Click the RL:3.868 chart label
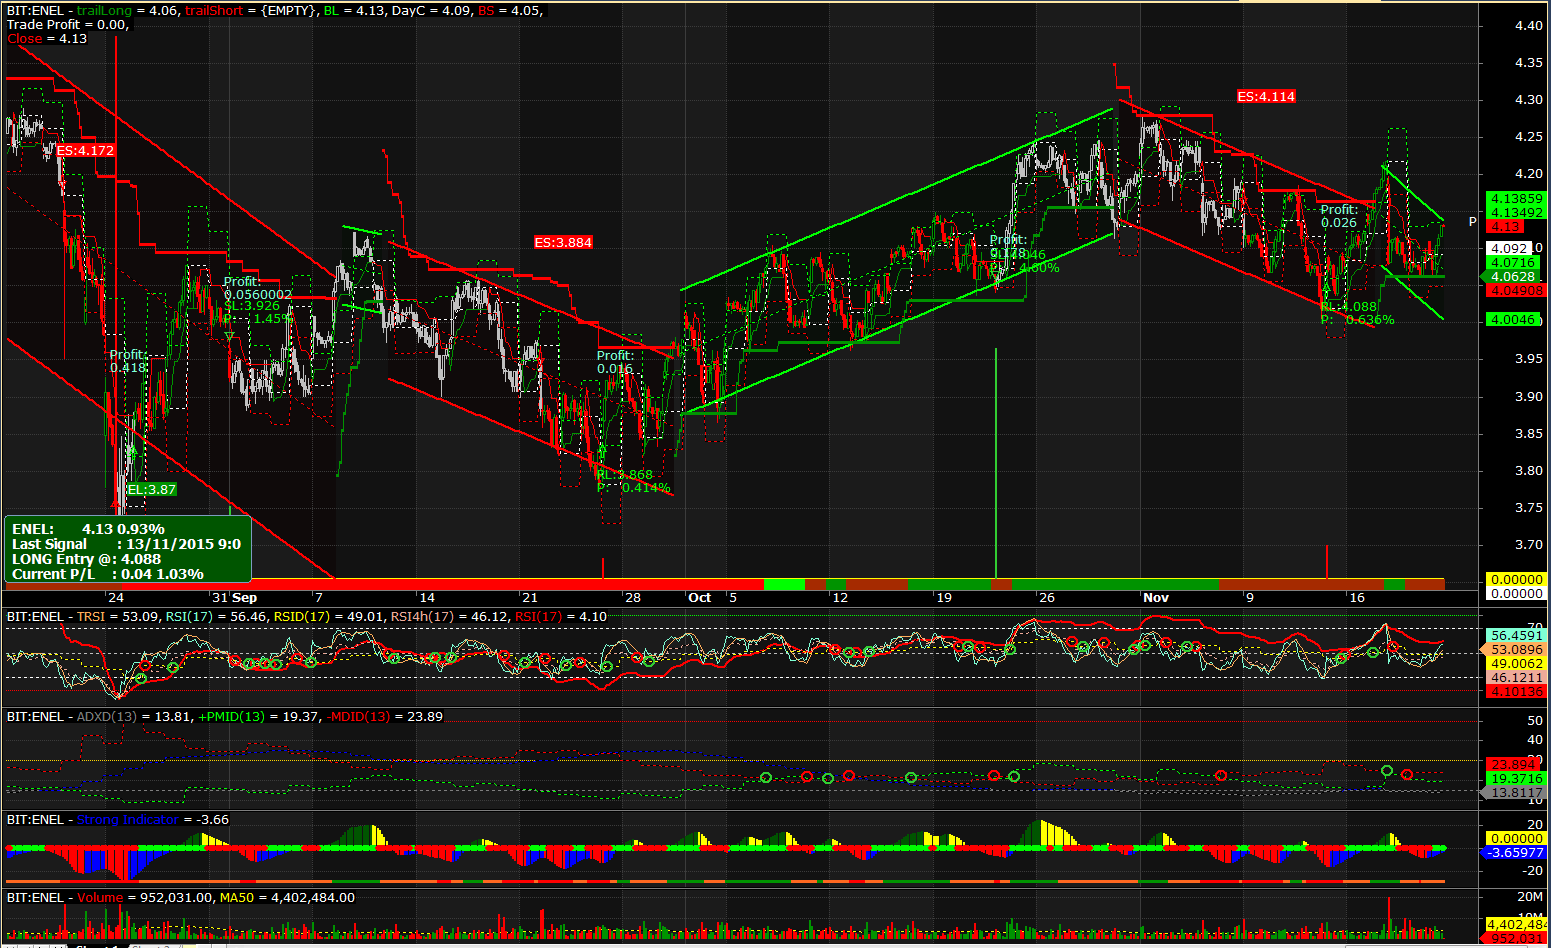1551x948 pixels. point(625,475)
